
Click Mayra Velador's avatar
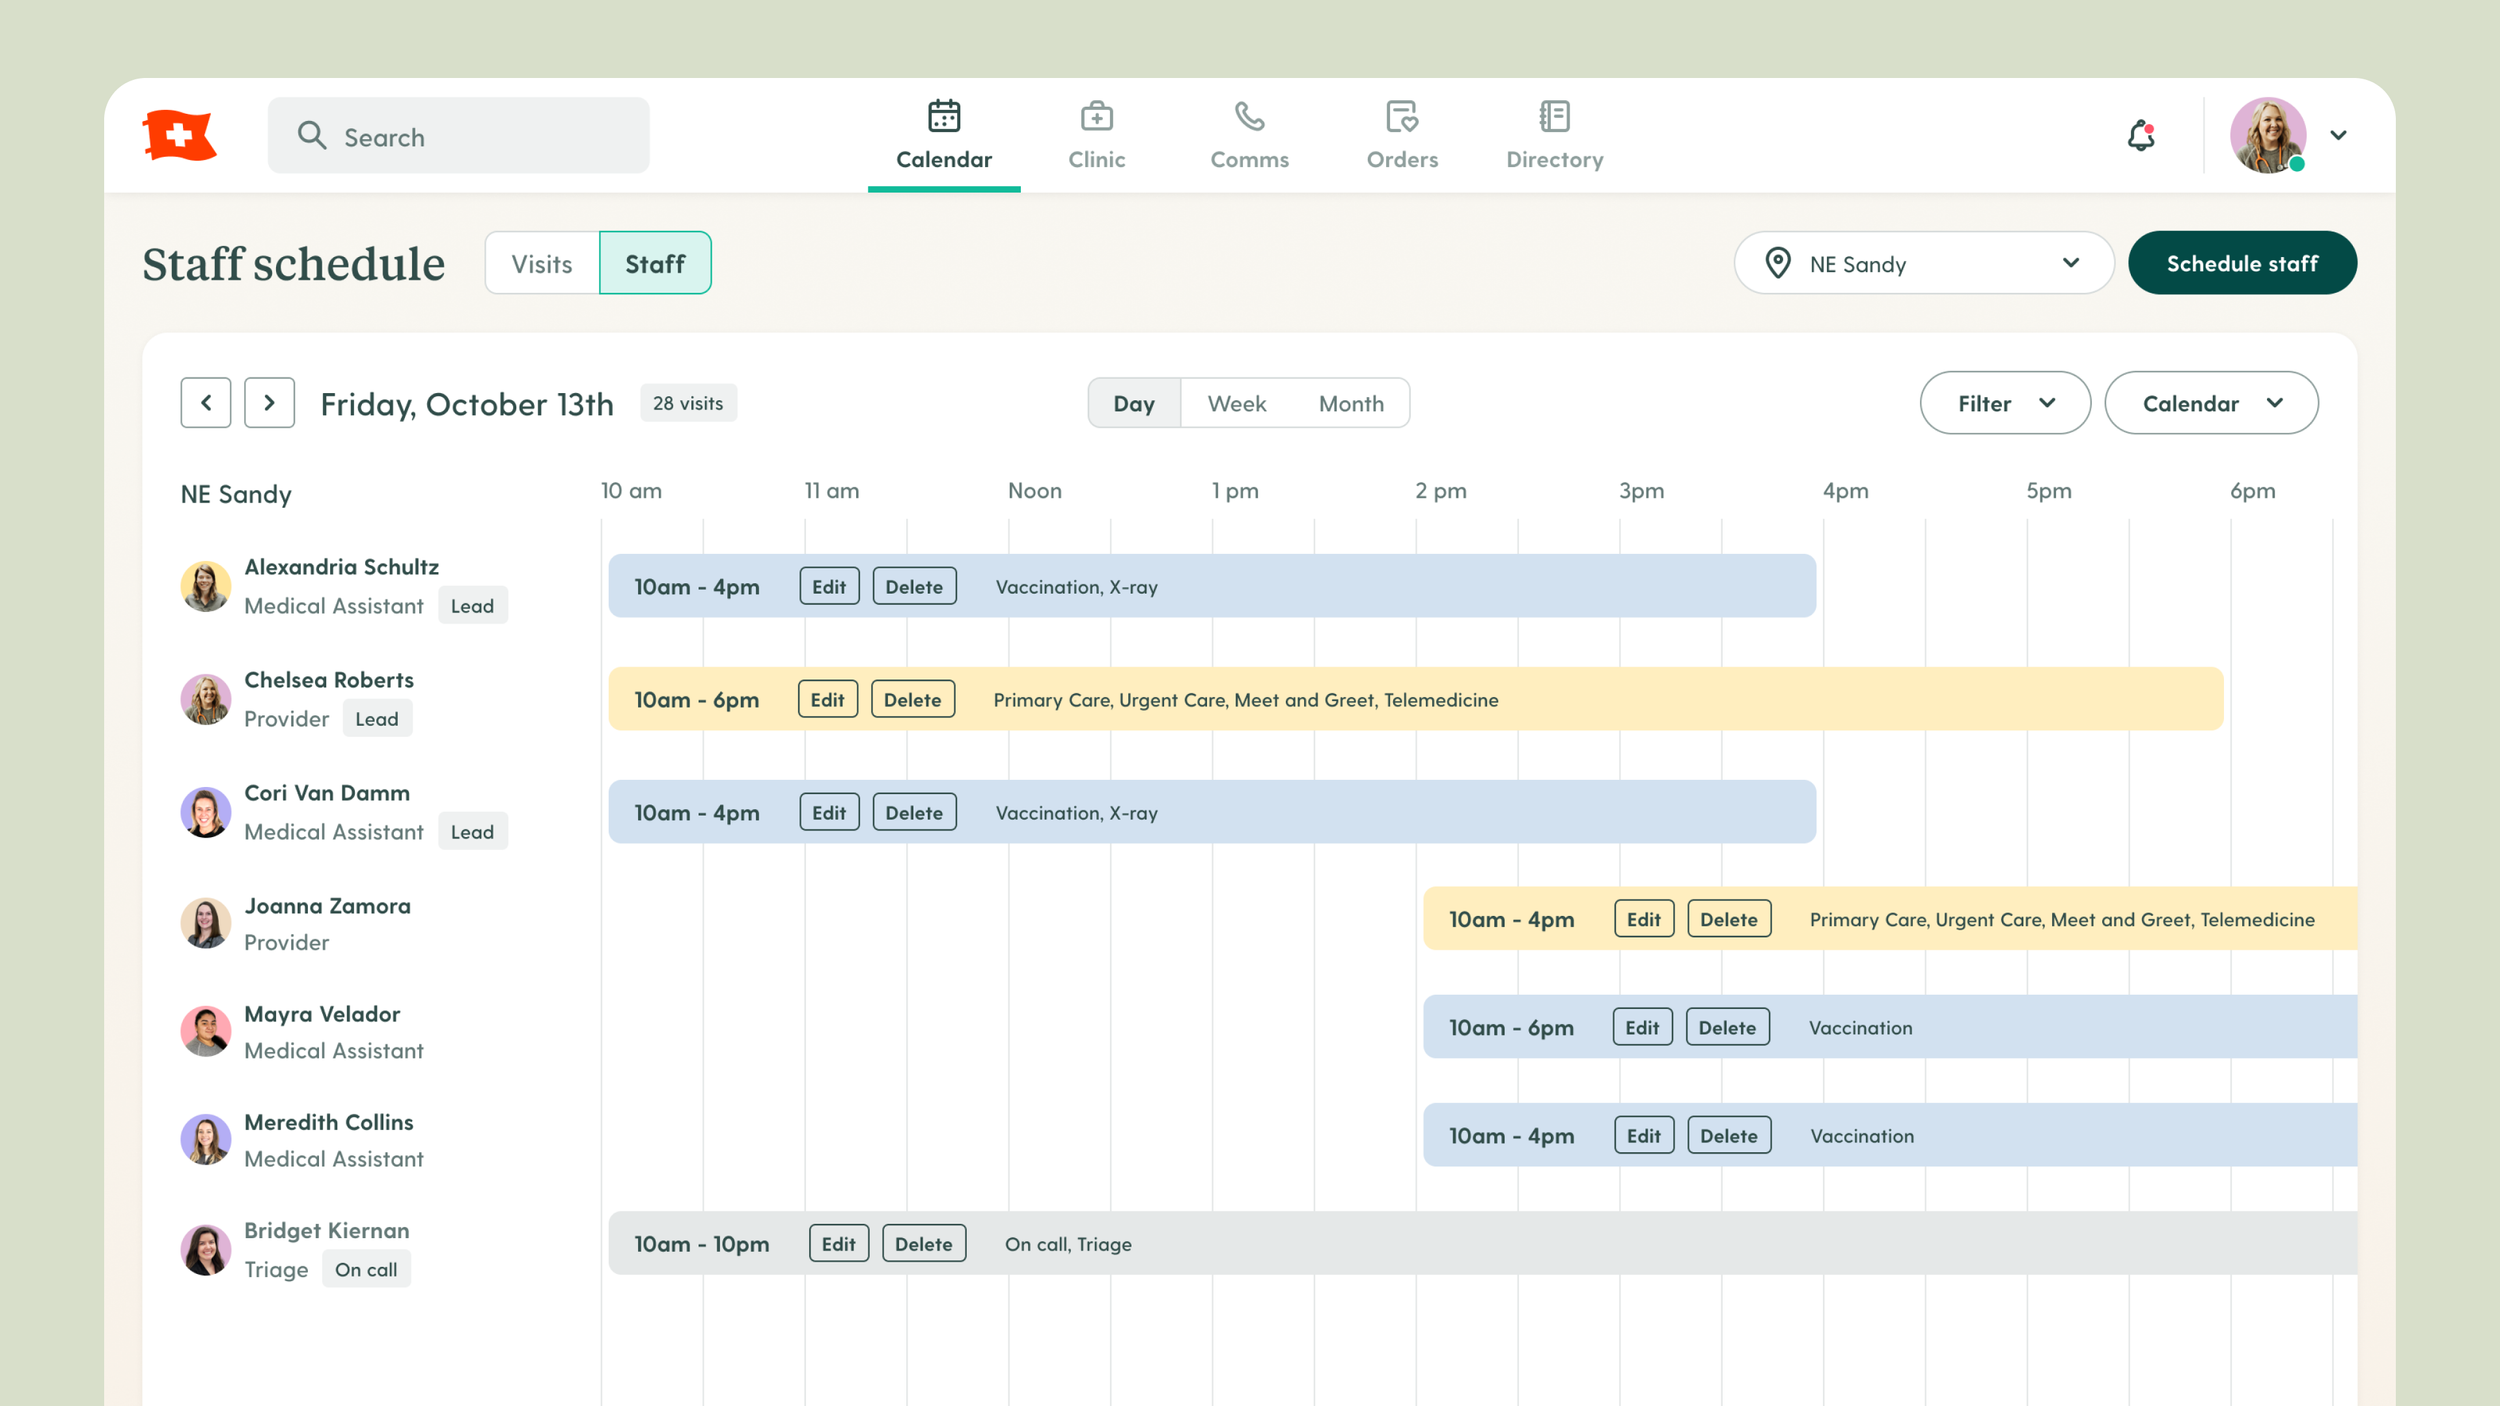(x=206, y=1031)
